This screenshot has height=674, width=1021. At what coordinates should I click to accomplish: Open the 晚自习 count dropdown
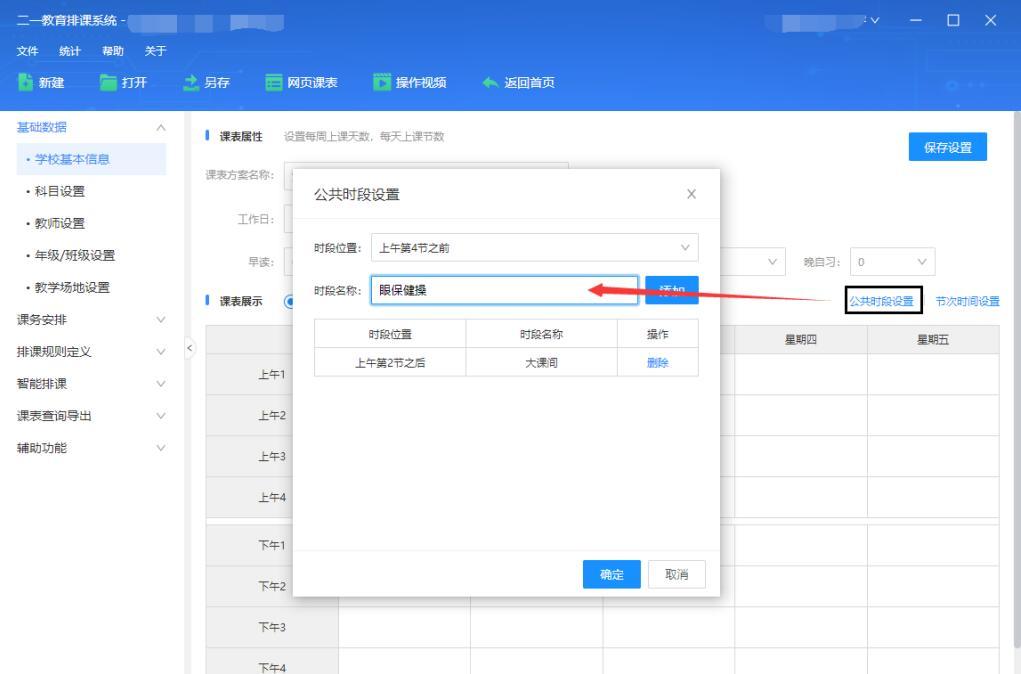(892, 262)
